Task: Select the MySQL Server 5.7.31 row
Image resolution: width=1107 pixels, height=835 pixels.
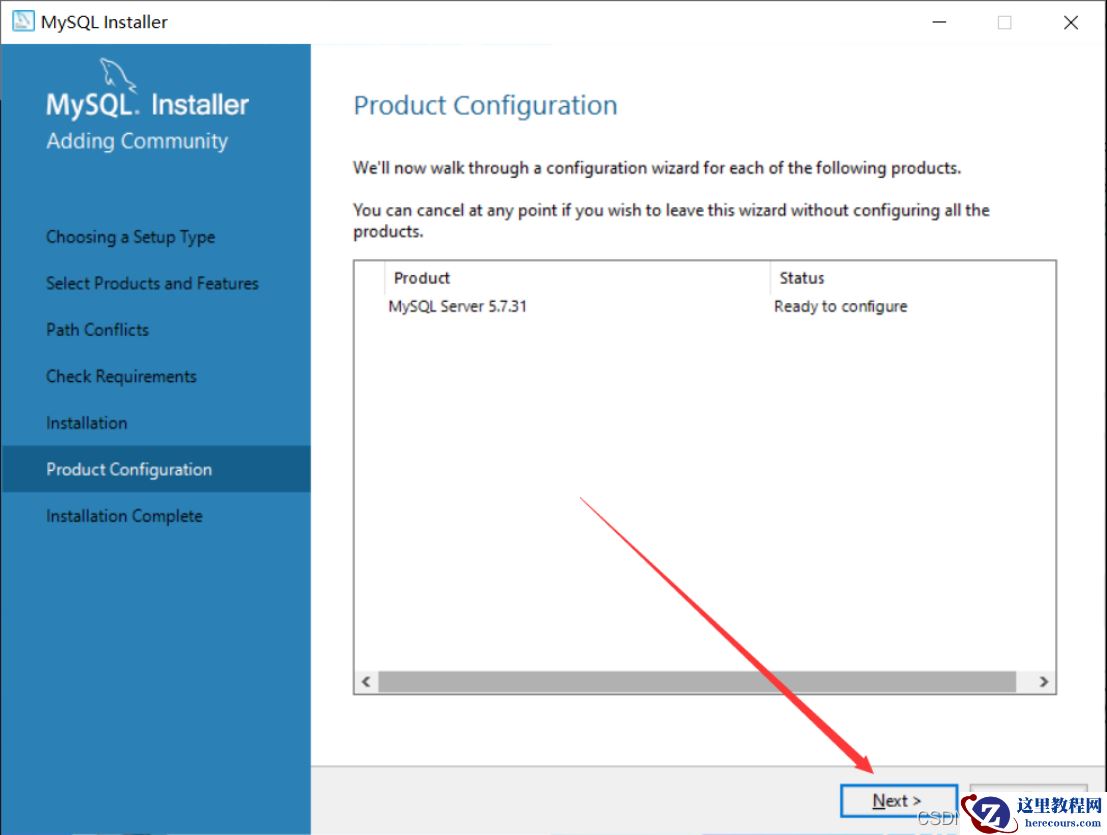Action: (x=457, y=306)
